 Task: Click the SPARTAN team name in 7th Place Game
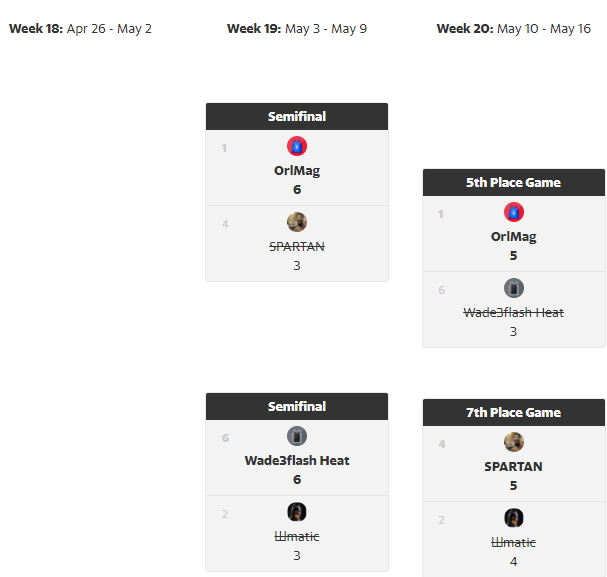[x=514, y=466]
